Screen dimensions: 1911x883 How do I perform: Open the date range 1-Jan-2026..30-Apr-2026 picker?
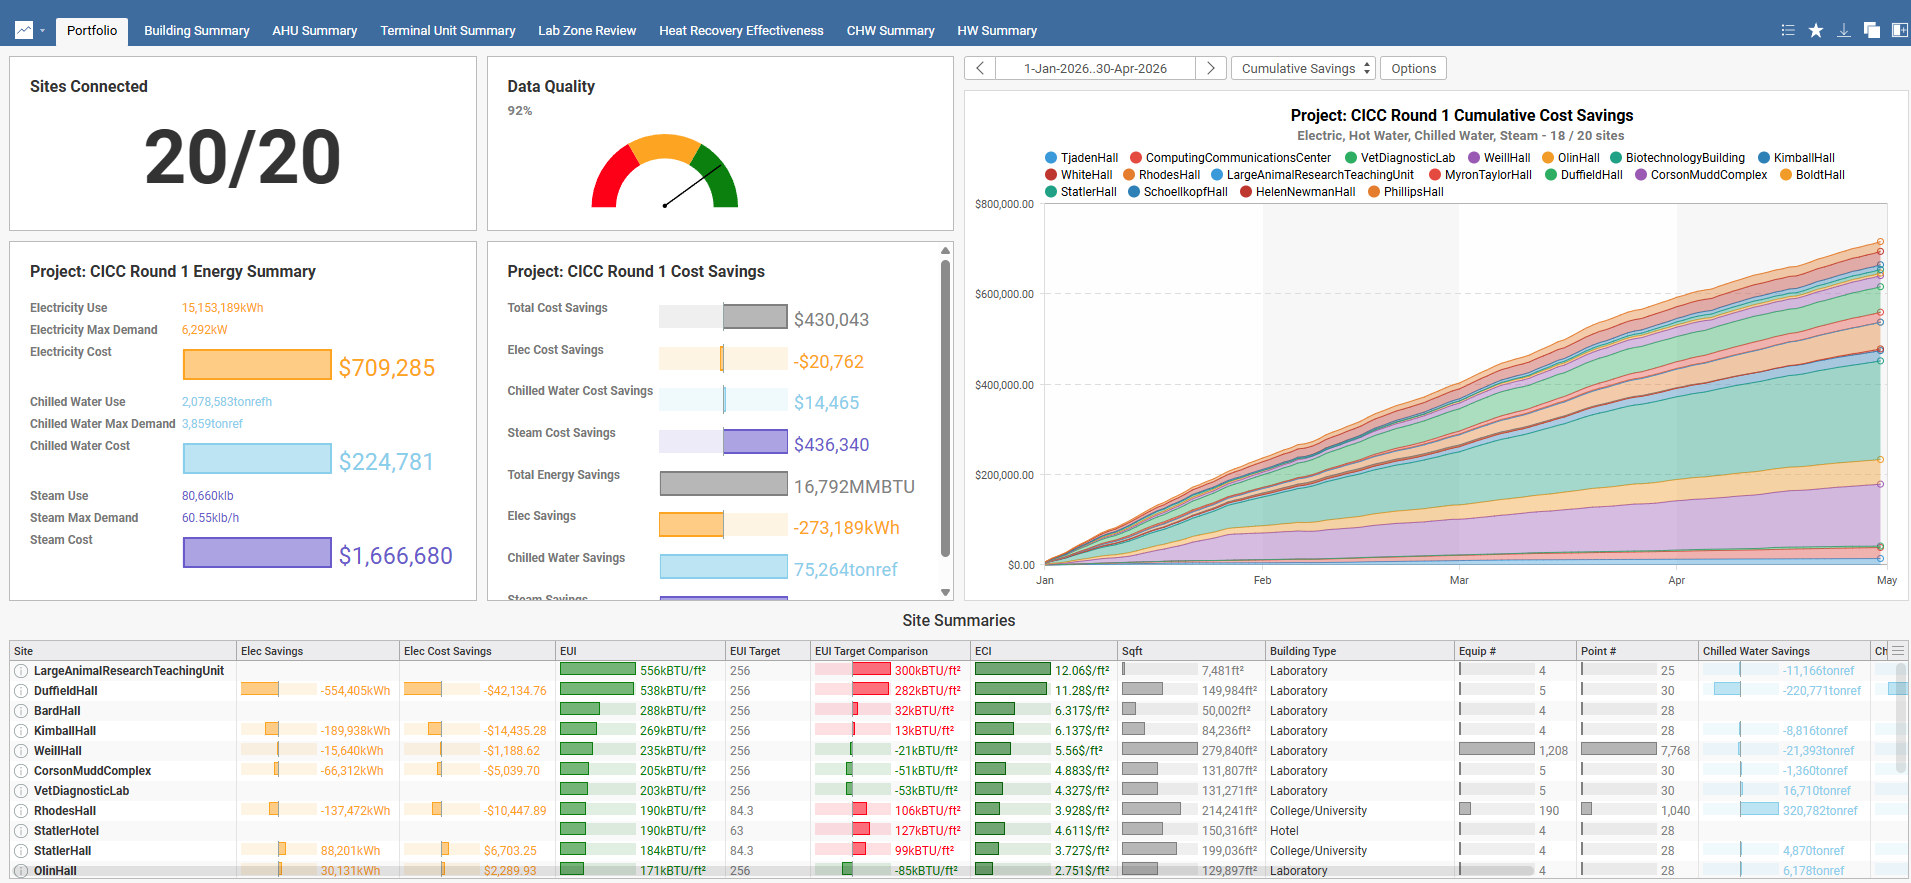1095,68
